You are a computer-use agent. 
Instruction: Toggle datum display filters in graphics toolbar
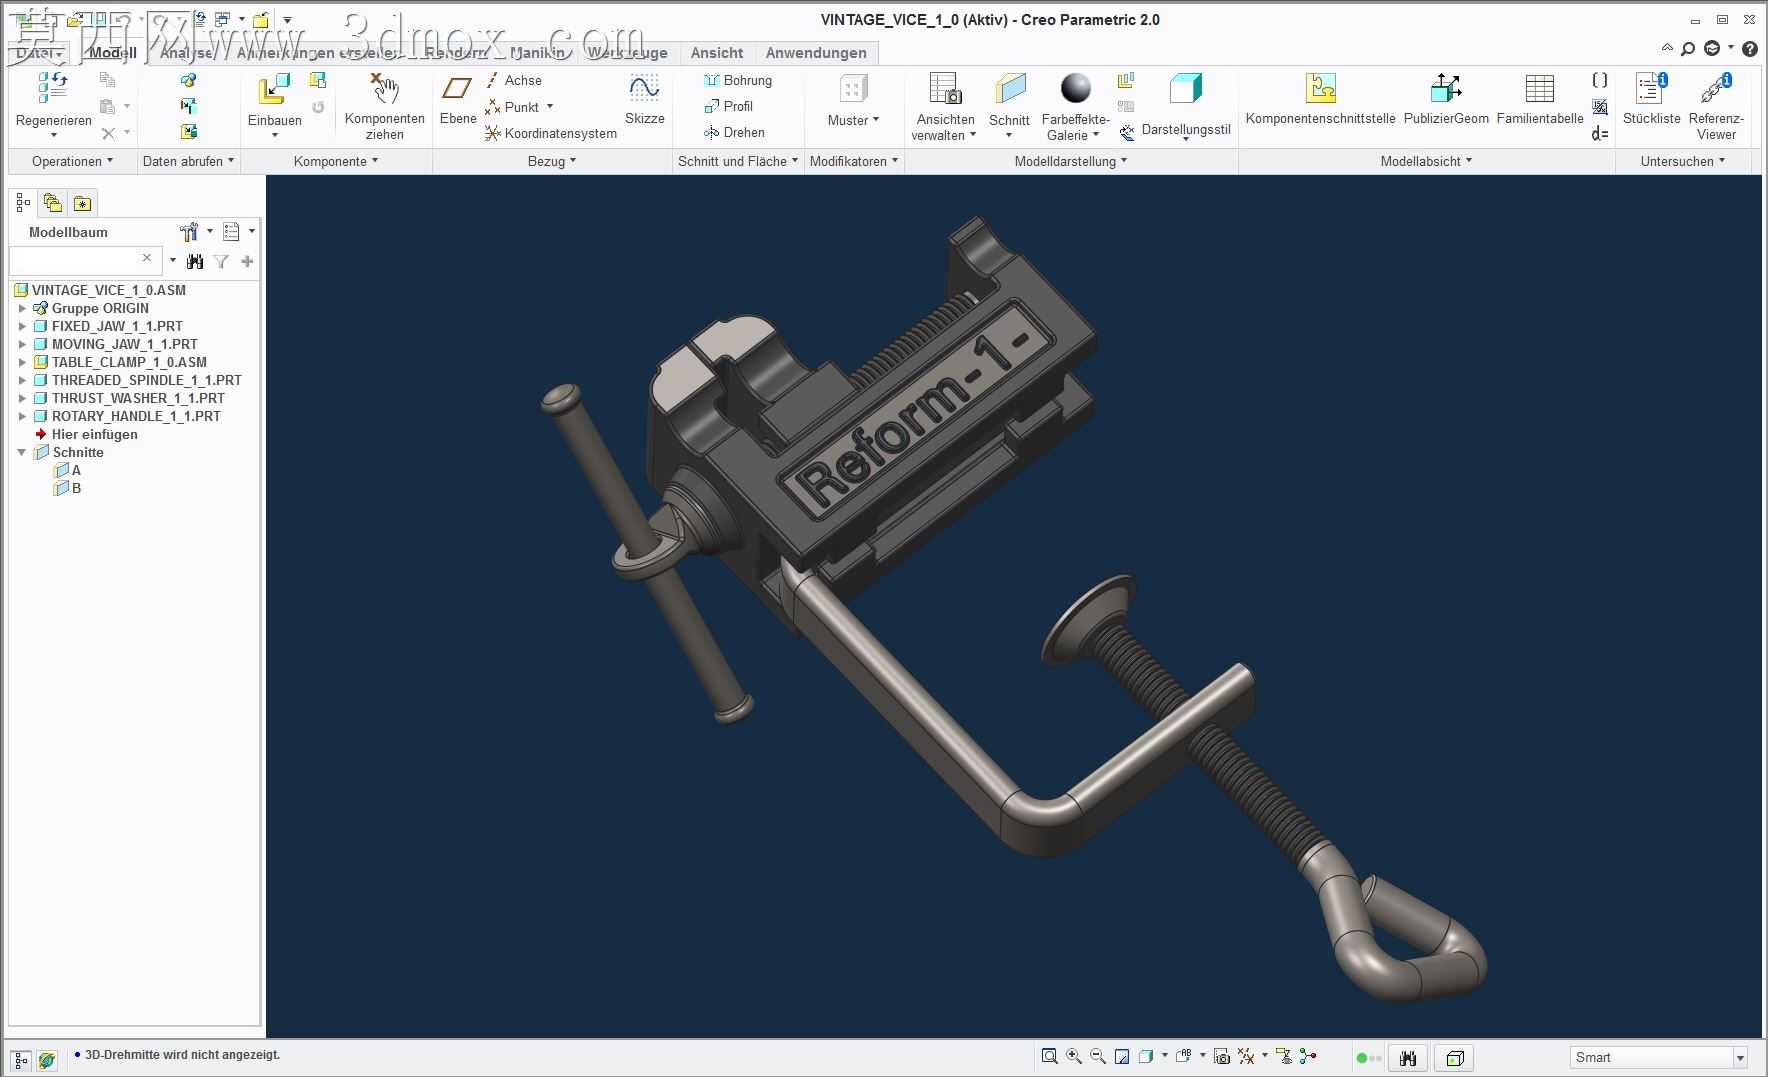(x=1246, y=1056)
